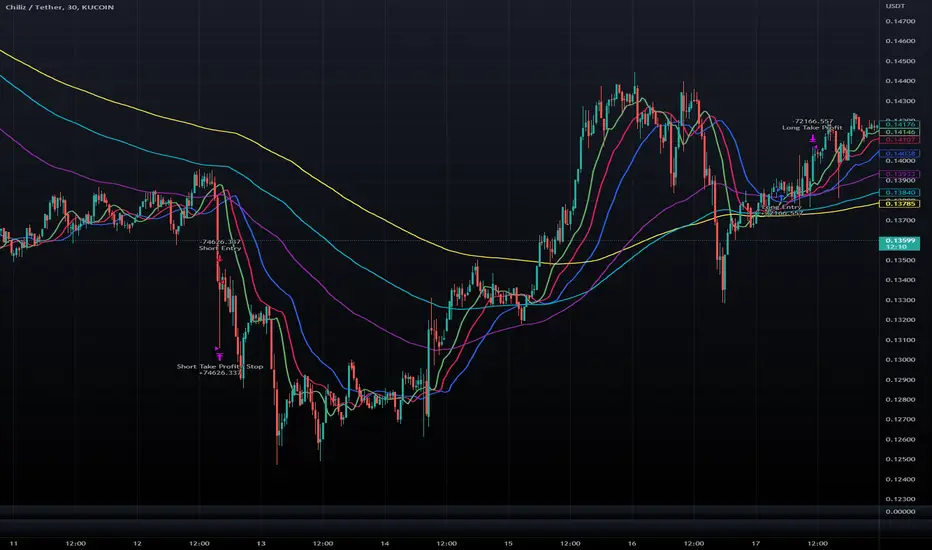Click the 0.12400 price axis label

[x=900, y=479]
